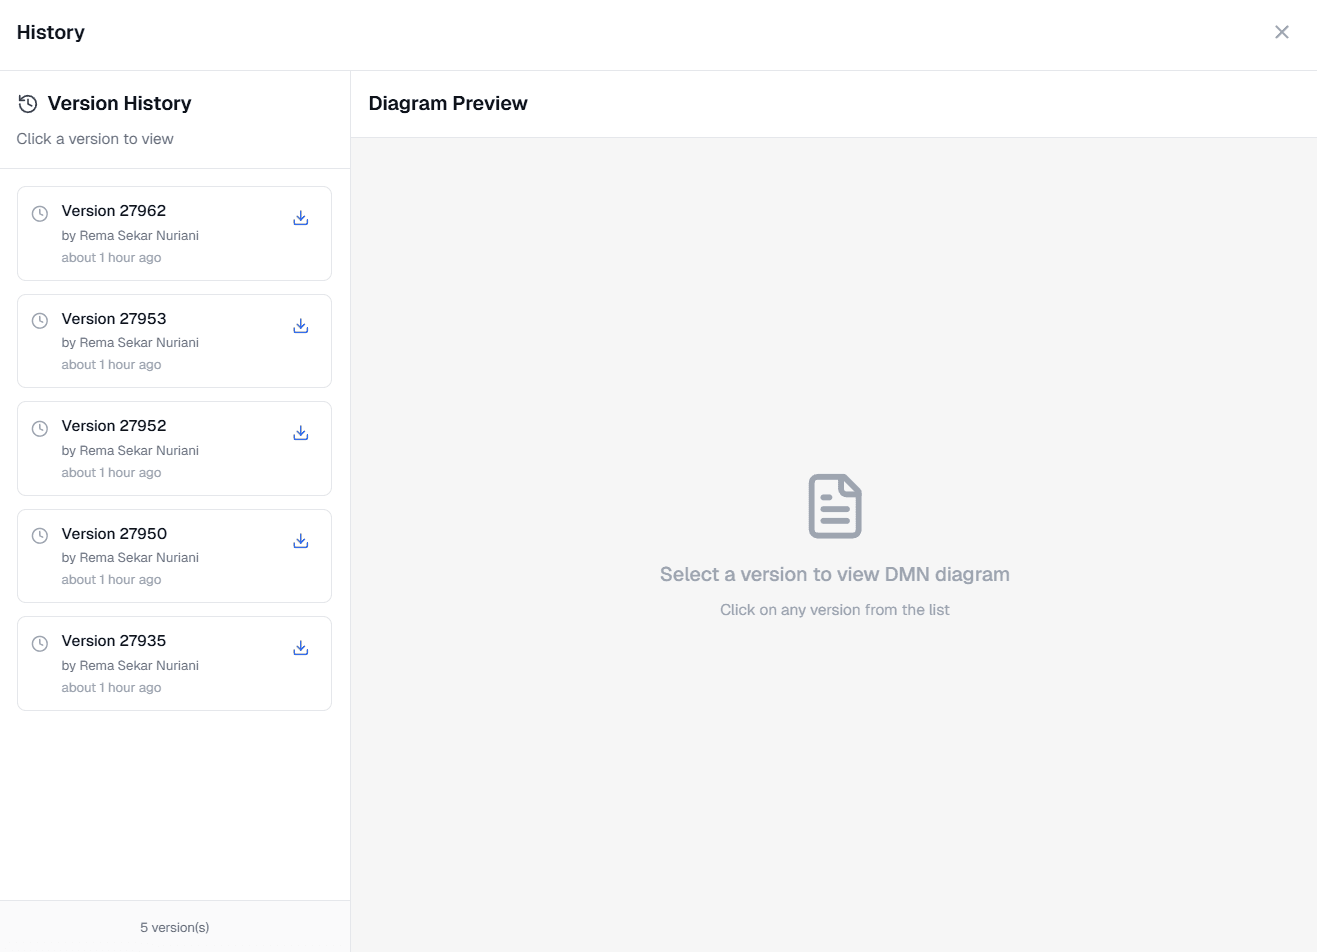Click the Version History clock-rewind icon
The height and width of the screenshot is (952, 1317).
click(x=27, y=103)
